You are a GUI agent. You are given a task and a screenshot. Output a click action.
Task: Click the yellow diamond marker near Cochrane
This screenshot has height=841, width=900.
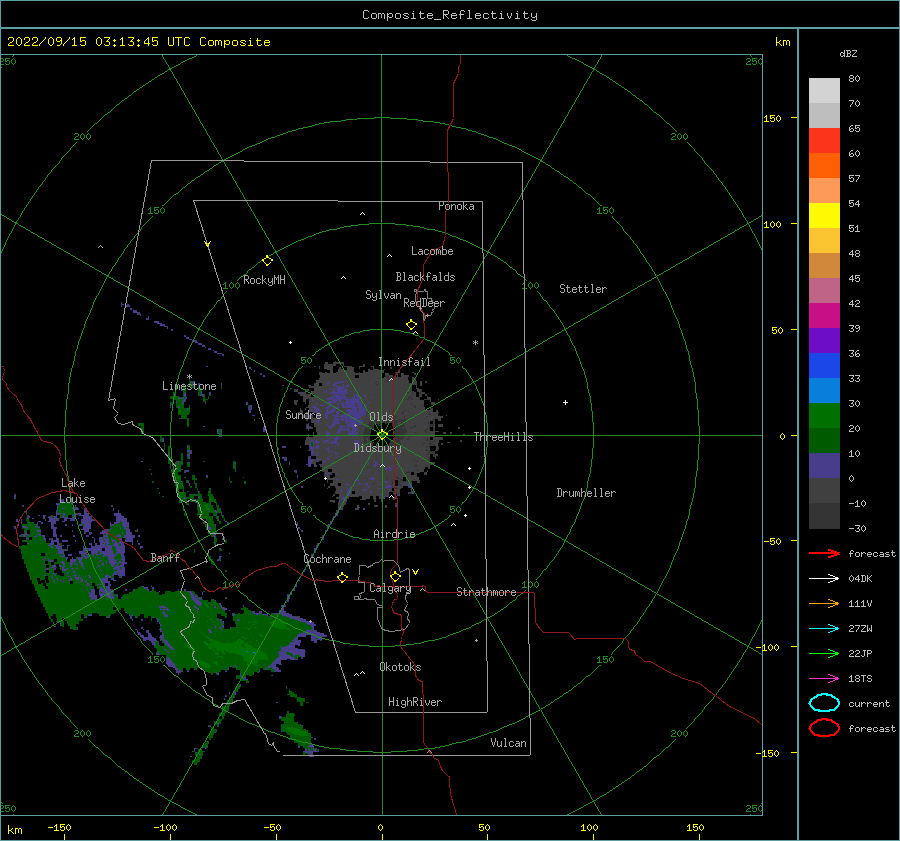click(342, 578)
